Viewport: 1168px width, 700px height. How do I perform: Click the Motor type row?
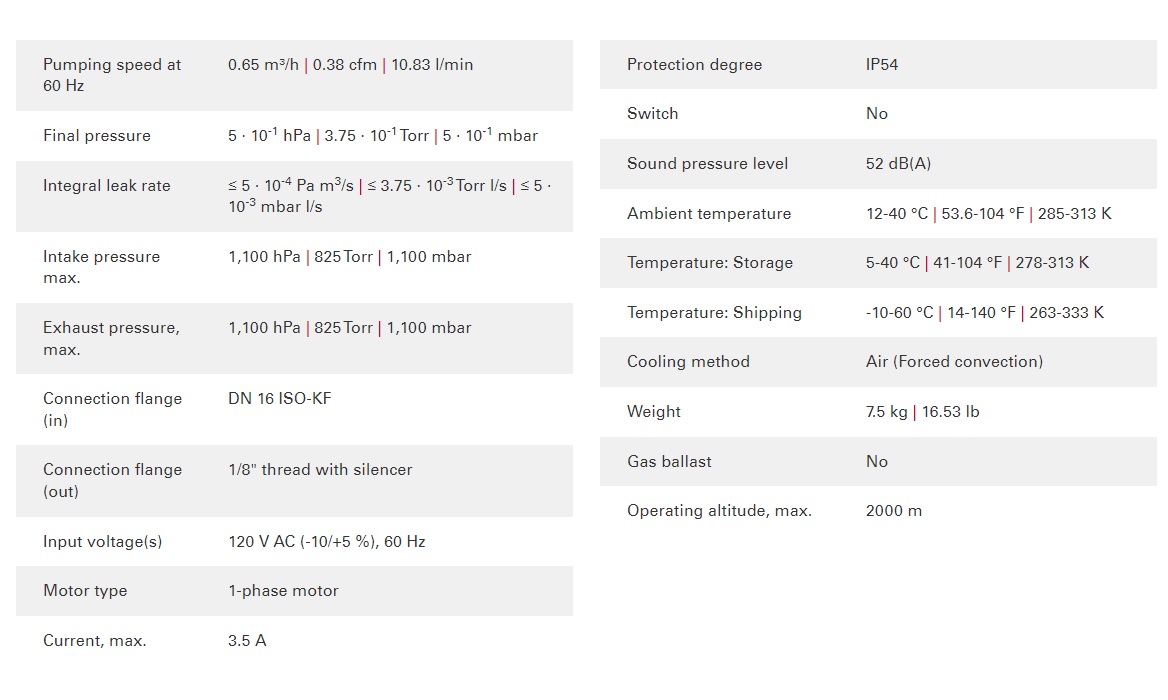[x=294, y=591]
